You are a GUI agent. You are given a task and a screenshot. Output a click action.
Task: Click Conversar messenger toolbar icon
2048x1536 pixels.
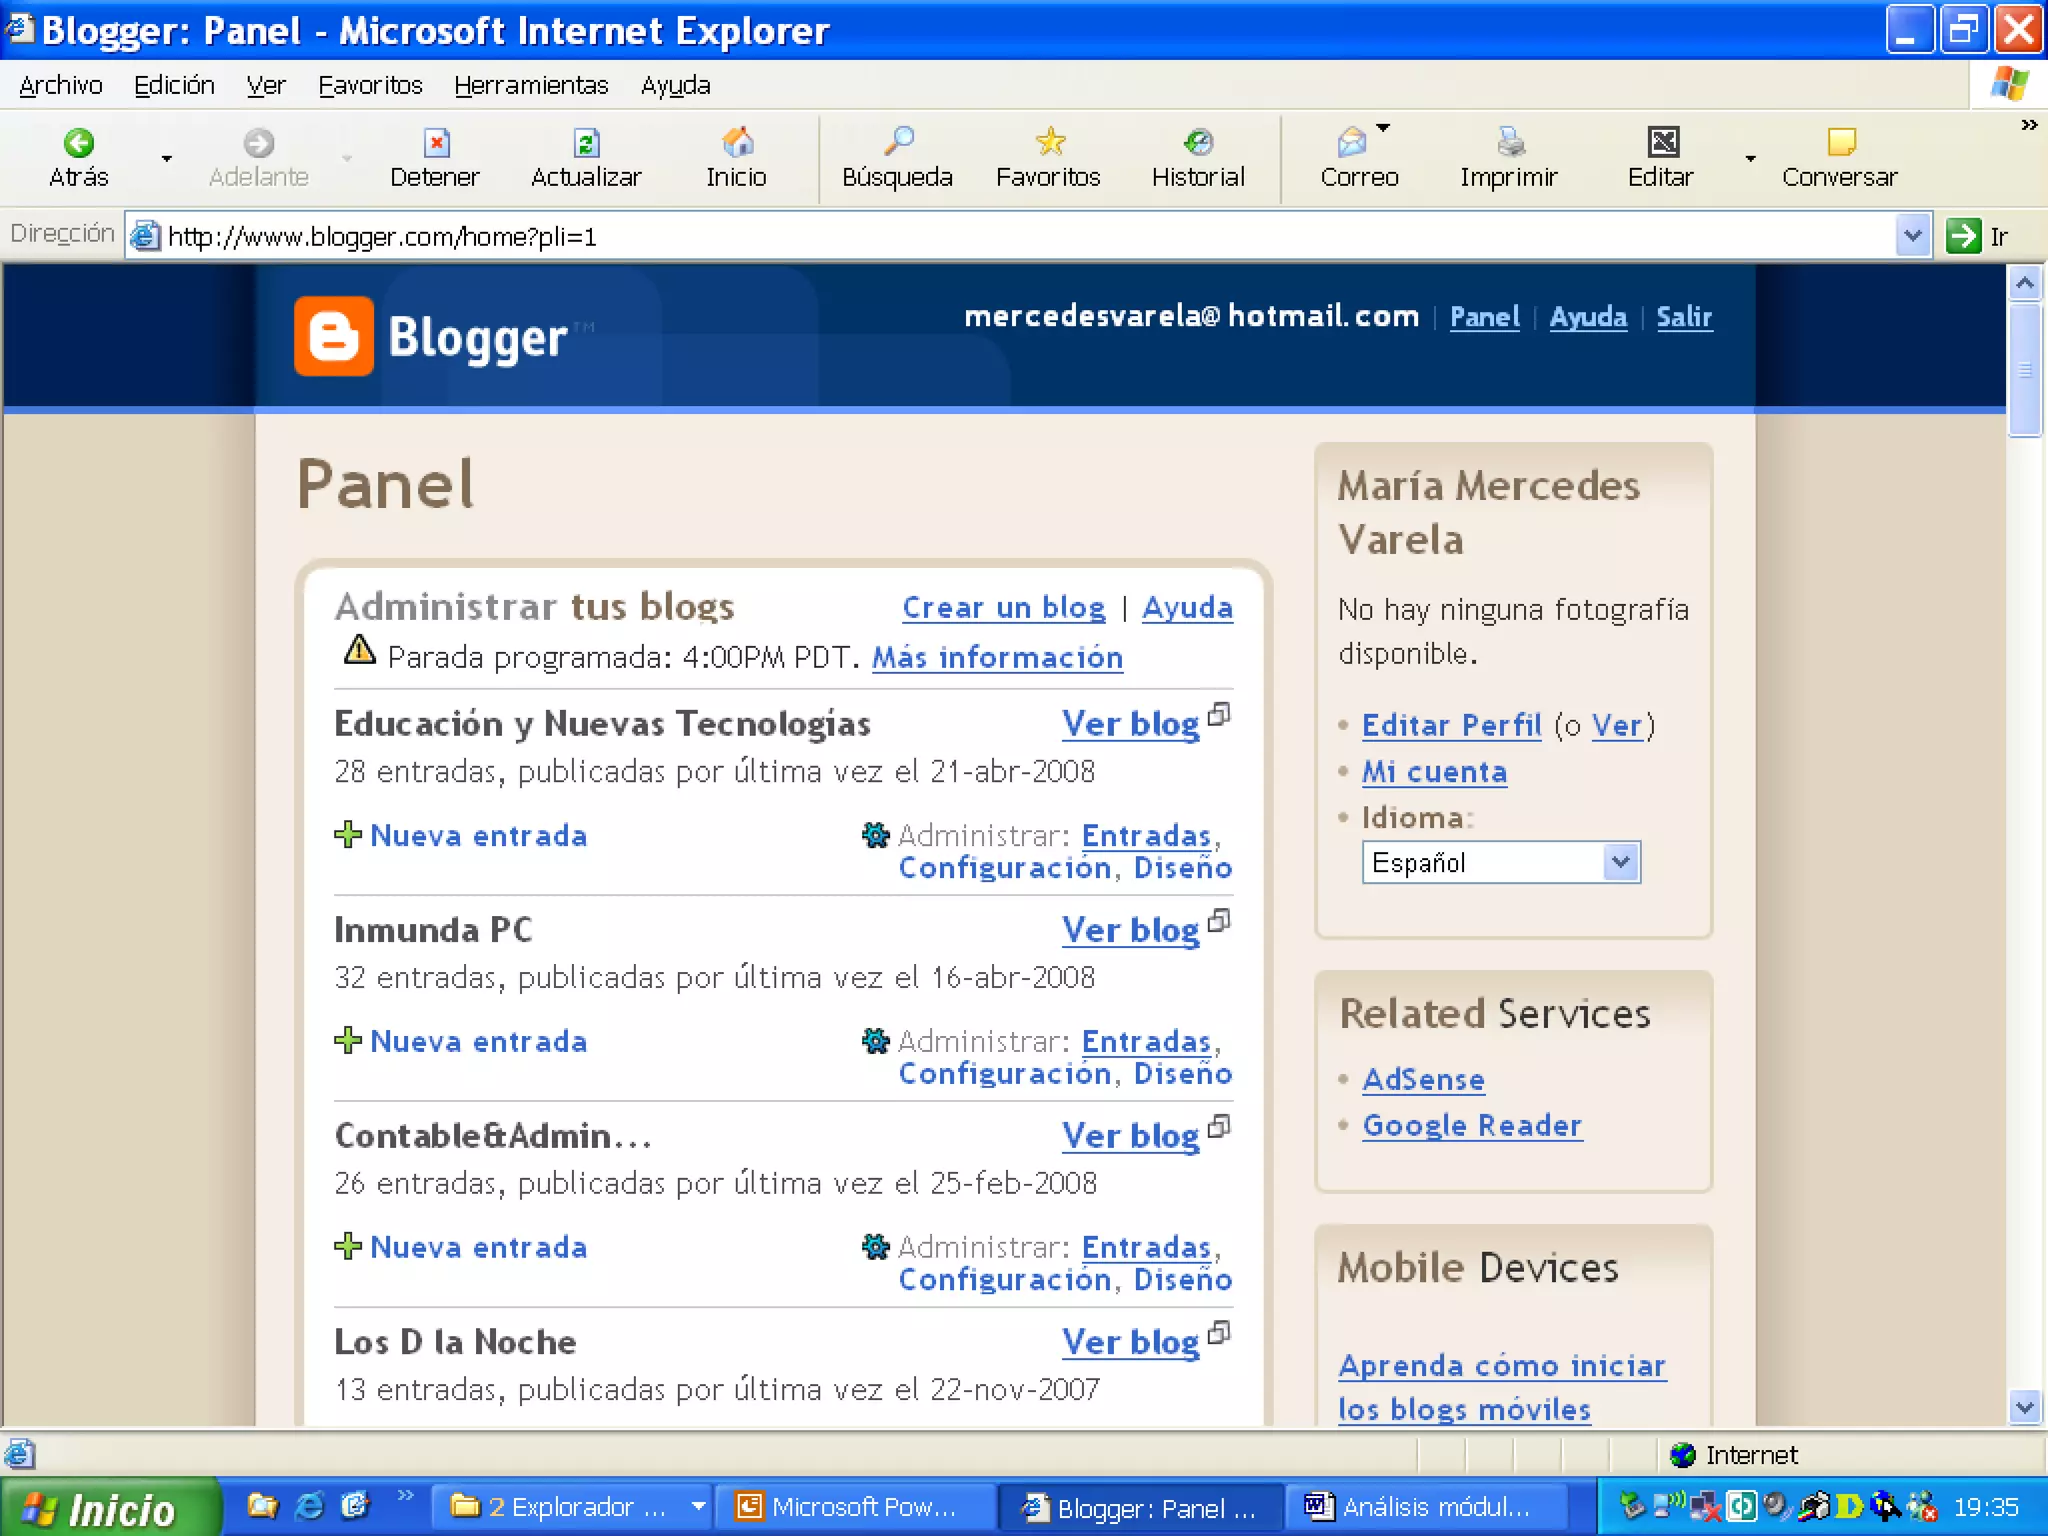coord(1840,144)
